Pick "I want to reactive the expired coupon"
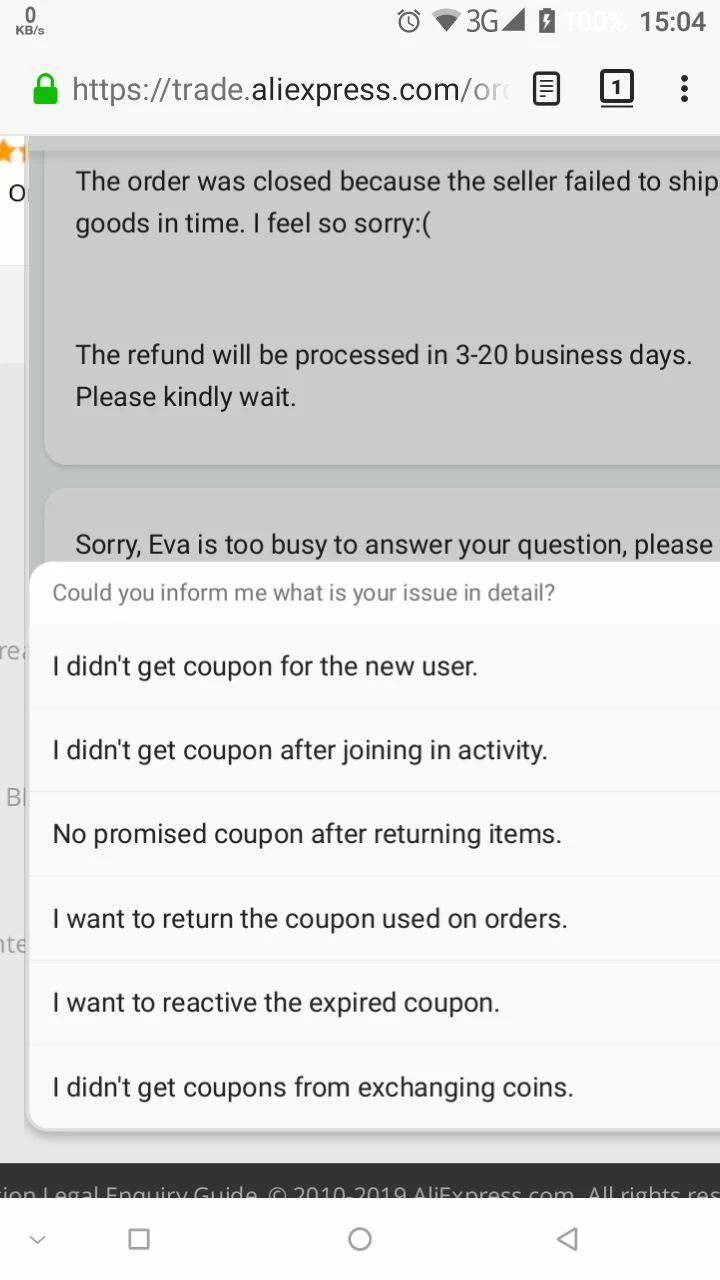 click(x=375, y=1002)
